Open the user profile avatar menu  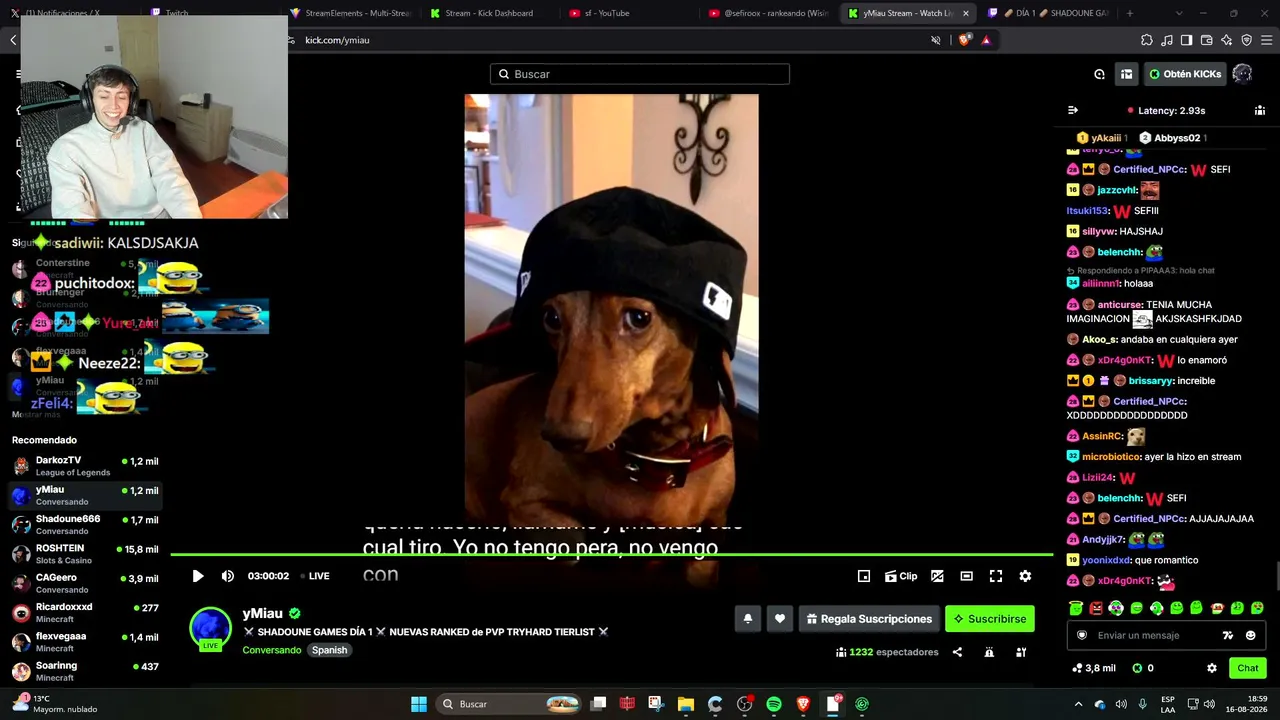(x=1242, y=74)
